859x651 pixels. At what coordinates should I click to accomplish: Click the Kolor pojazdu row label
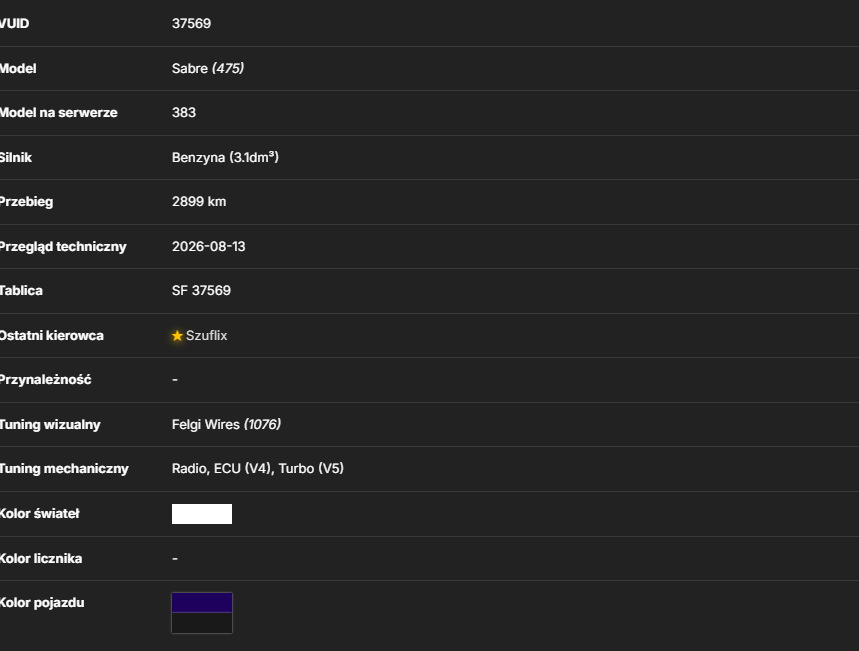(42, 603)
